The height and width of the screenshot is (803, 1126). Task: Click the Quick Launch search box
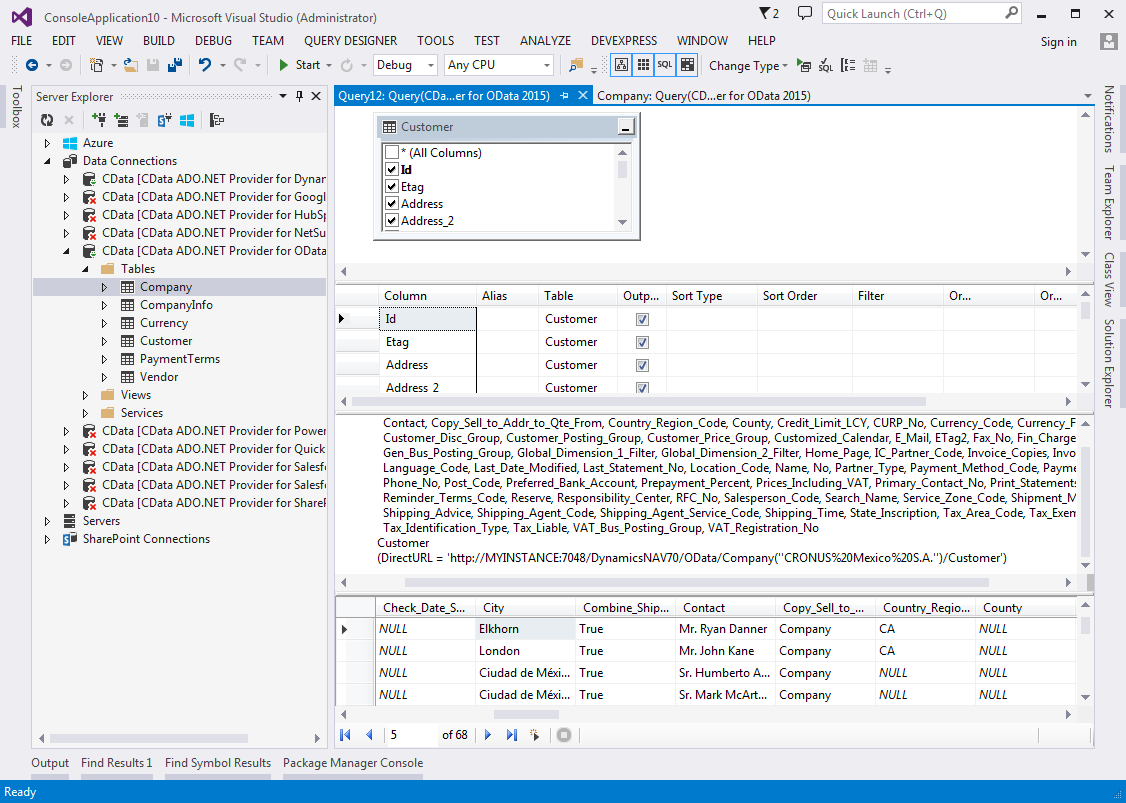[910, 14]
